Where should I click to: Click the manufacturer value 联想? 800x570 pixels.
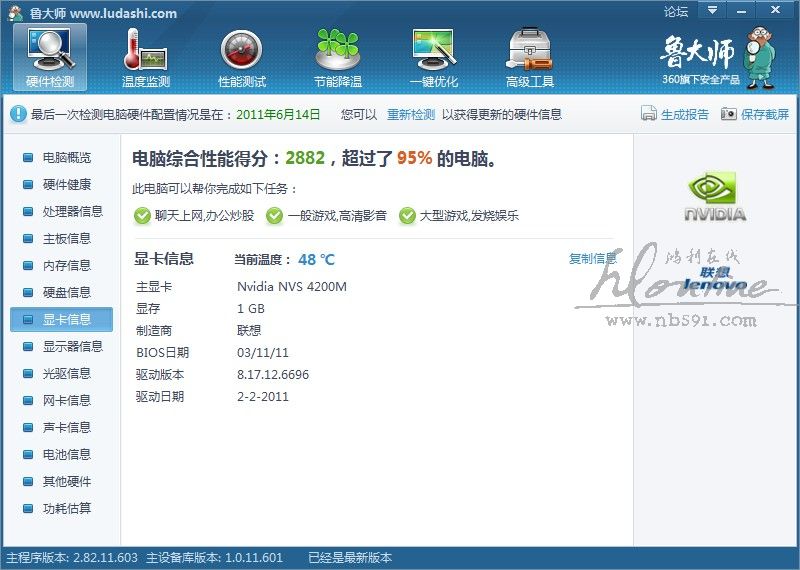[x=249, y=331]
